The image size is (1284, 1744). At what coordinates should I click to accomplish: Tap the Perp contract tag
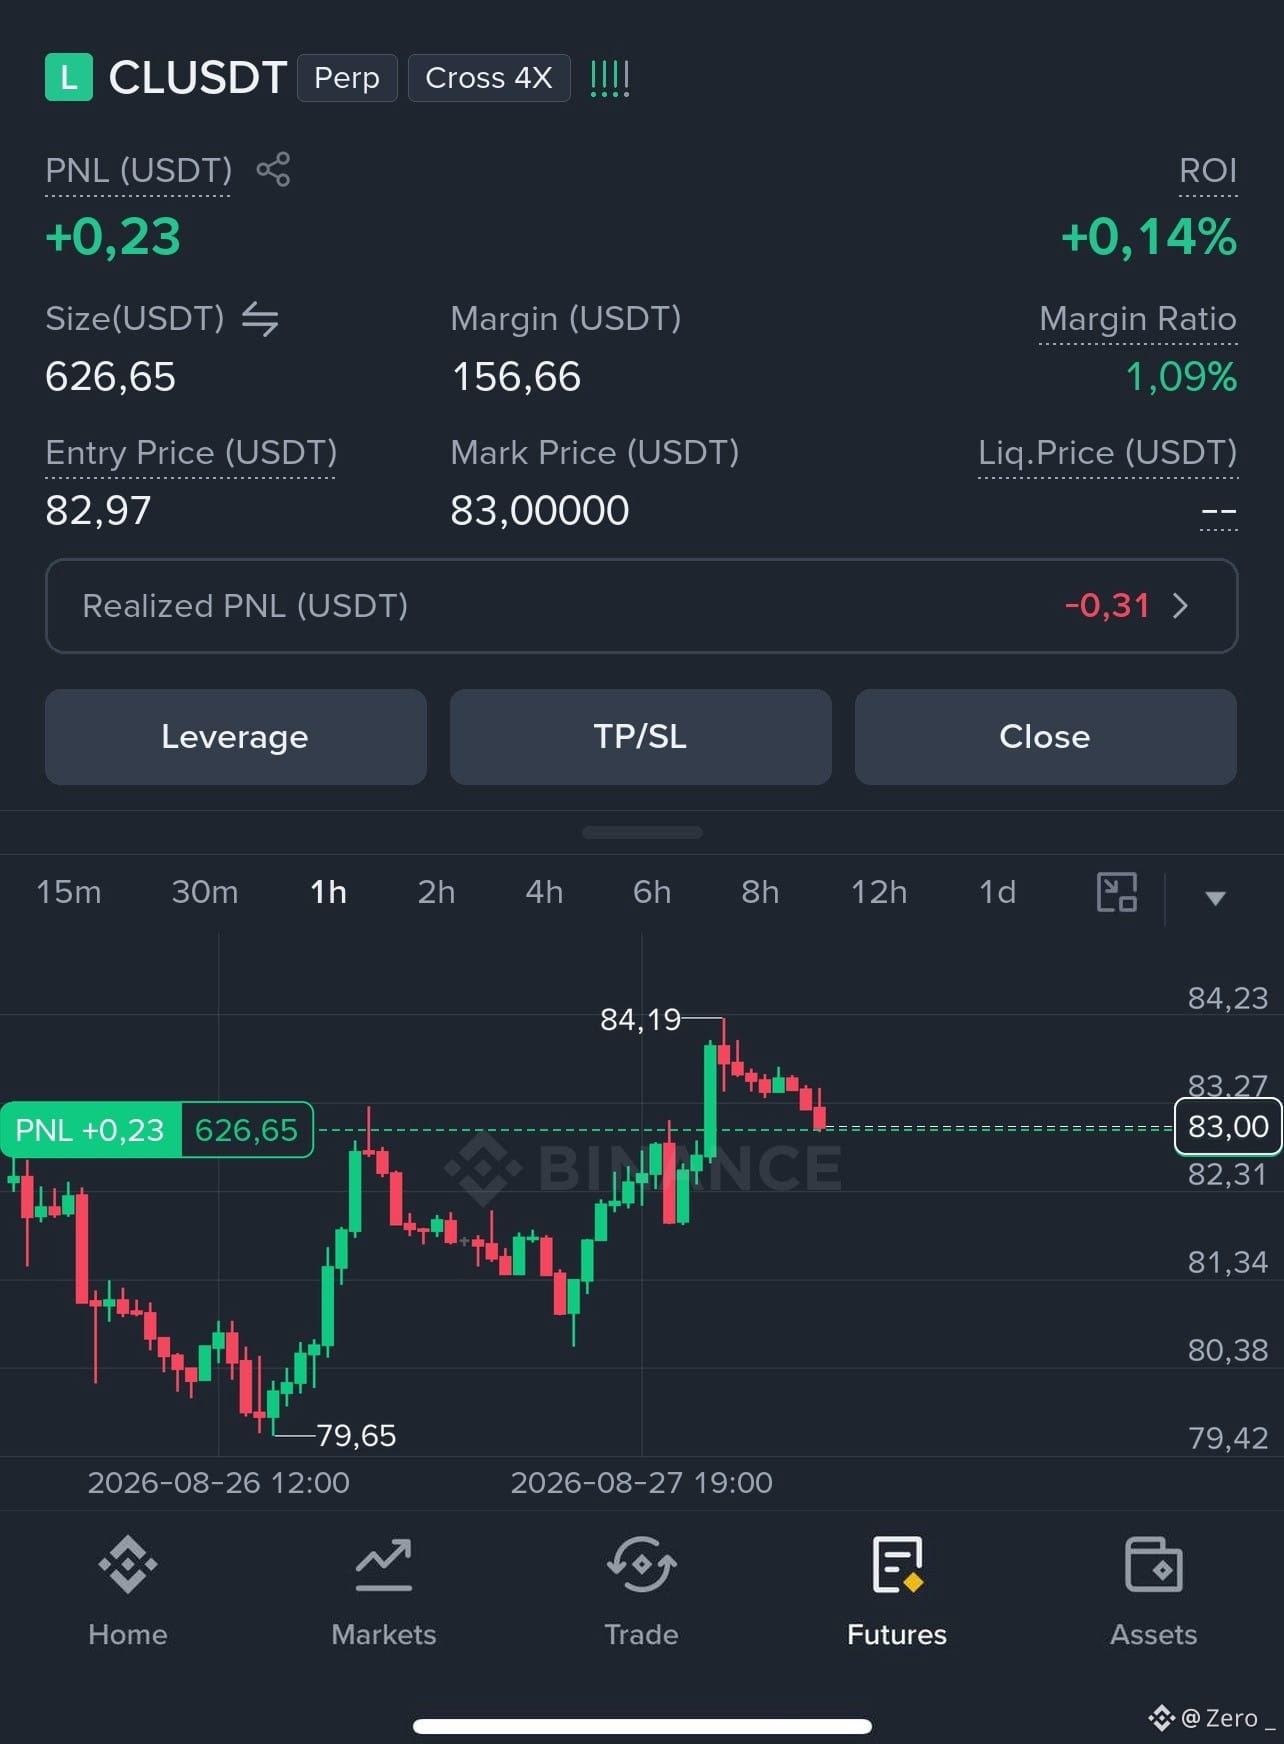(347, 78)
